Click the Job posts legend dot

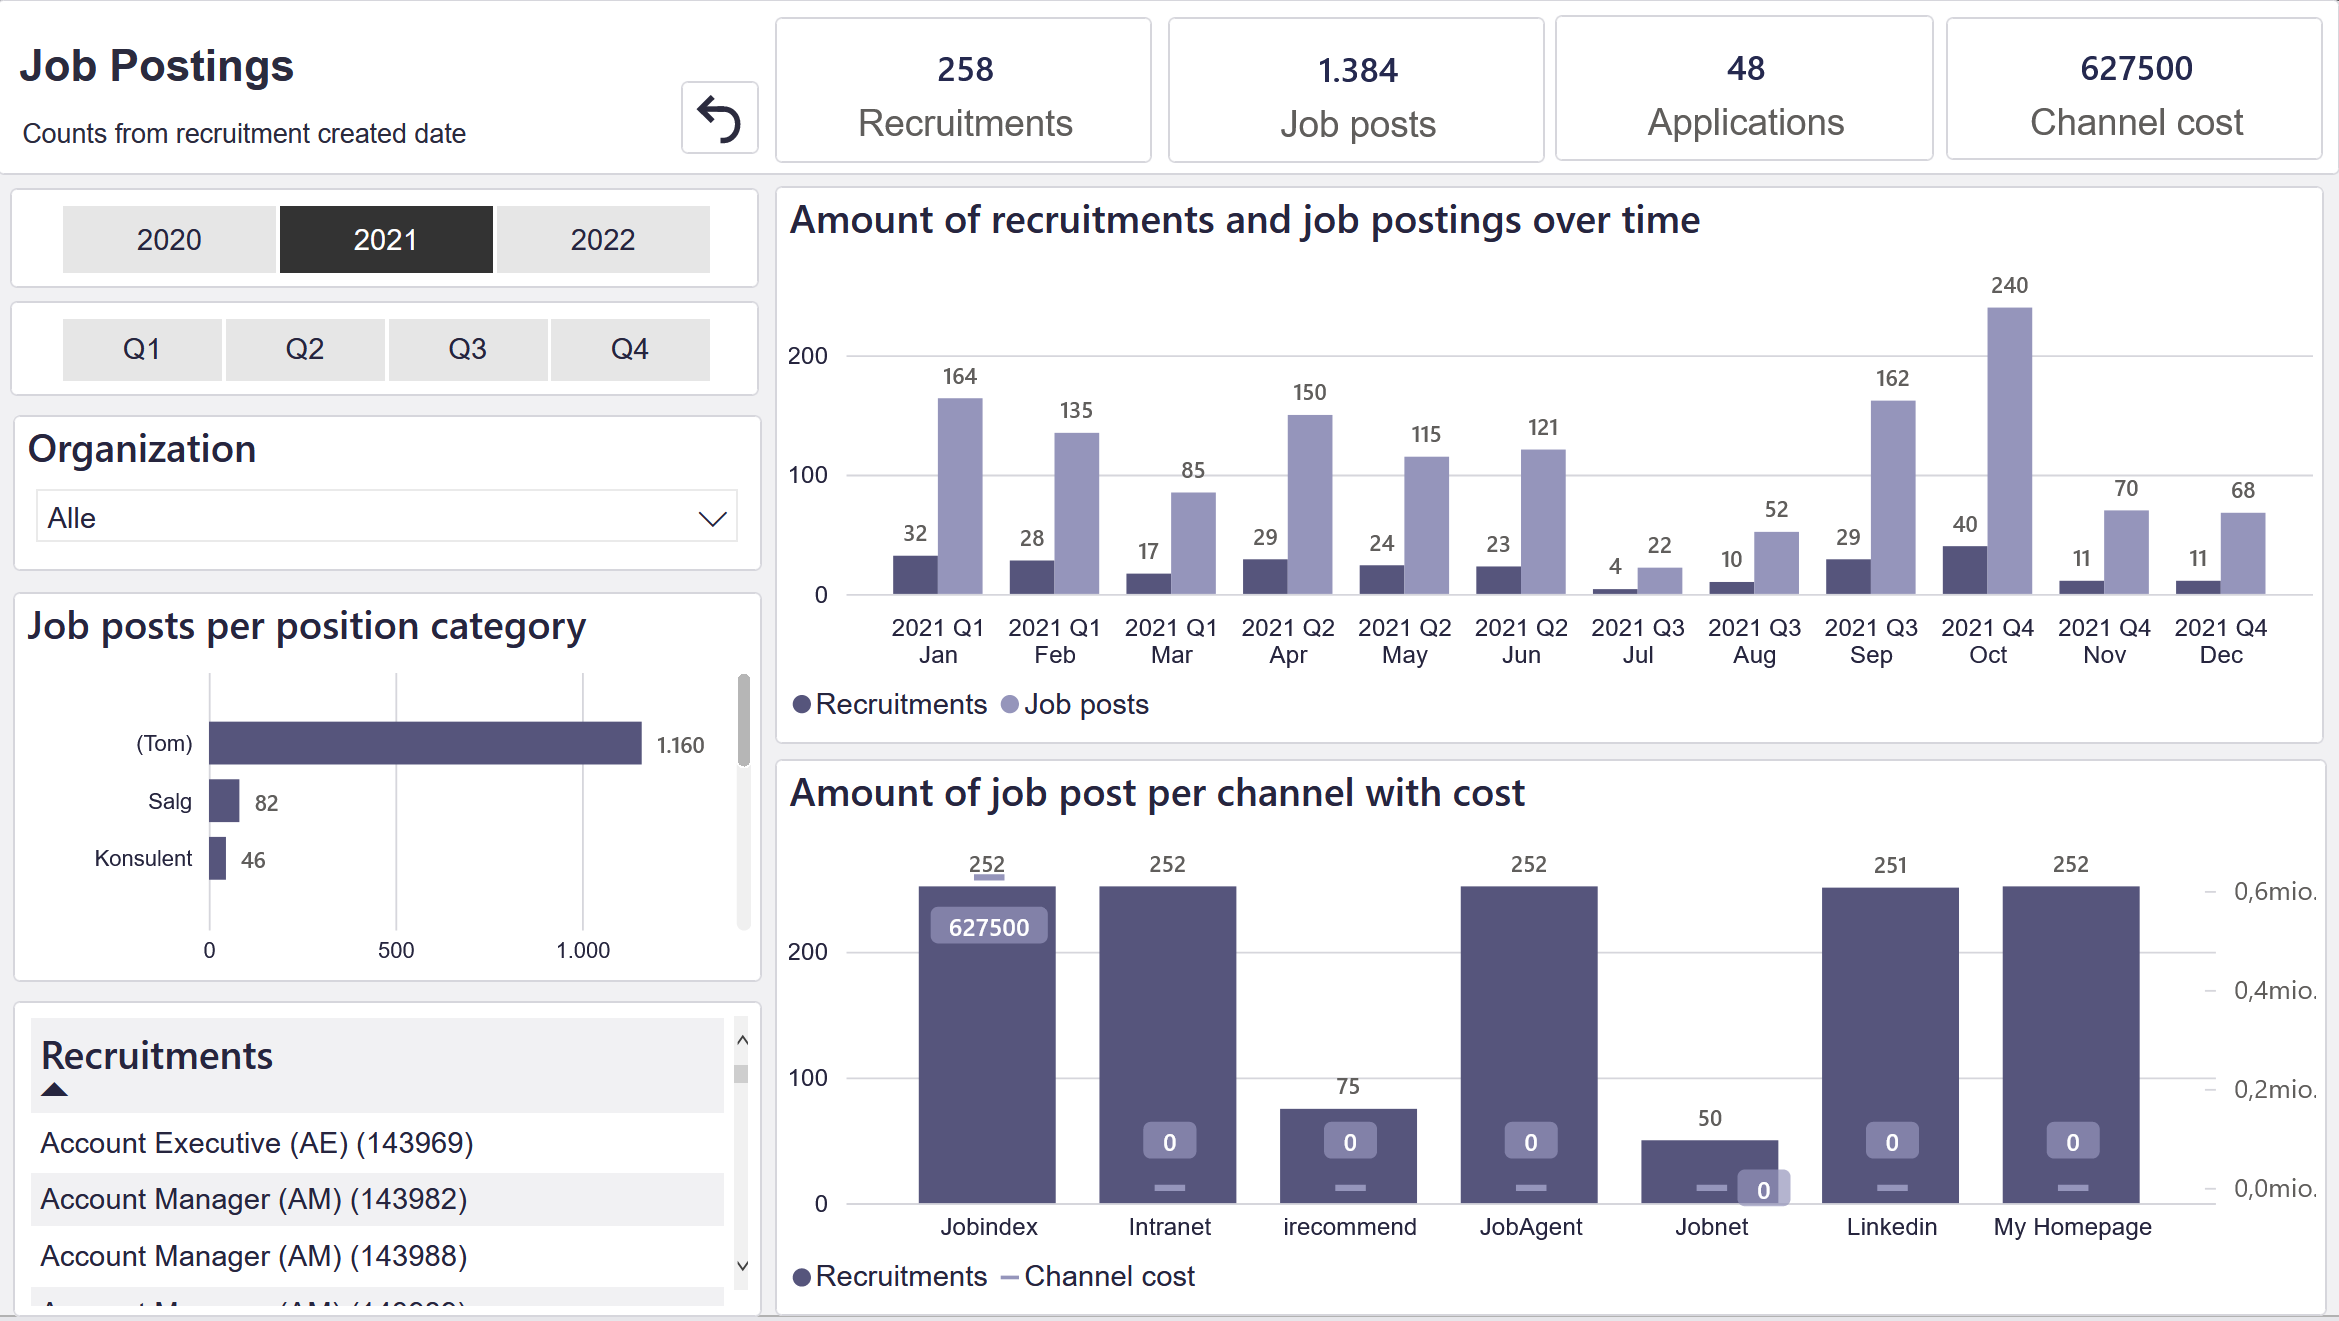tap(1010, 704)
